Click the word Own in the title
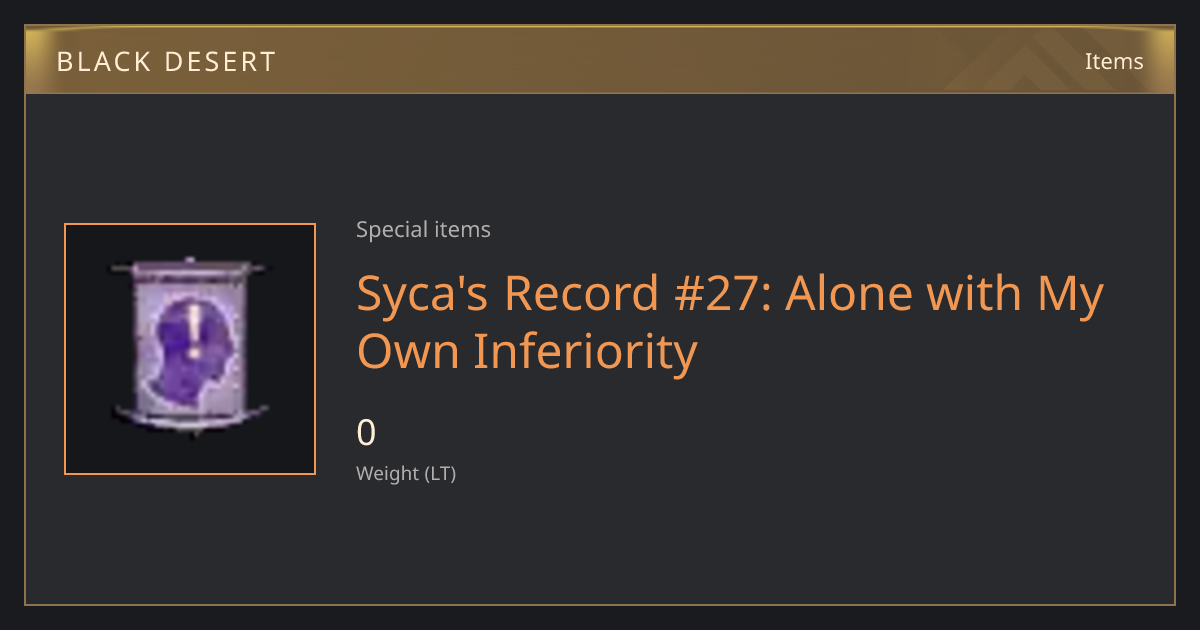The width and height of the screenshot is (1200, 630). (x=409, y=353)
